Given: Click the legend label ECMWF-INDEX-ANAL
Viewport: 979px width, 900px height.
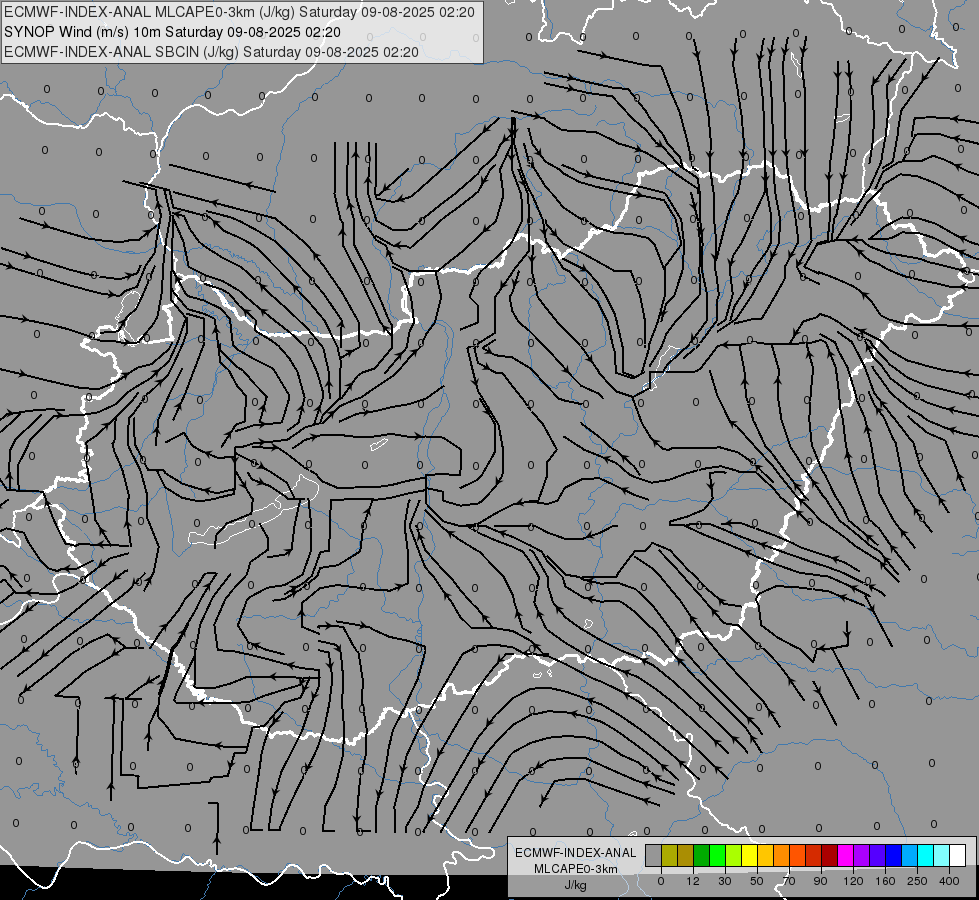Looking at the screenshot, I should [x=576, y=853].
